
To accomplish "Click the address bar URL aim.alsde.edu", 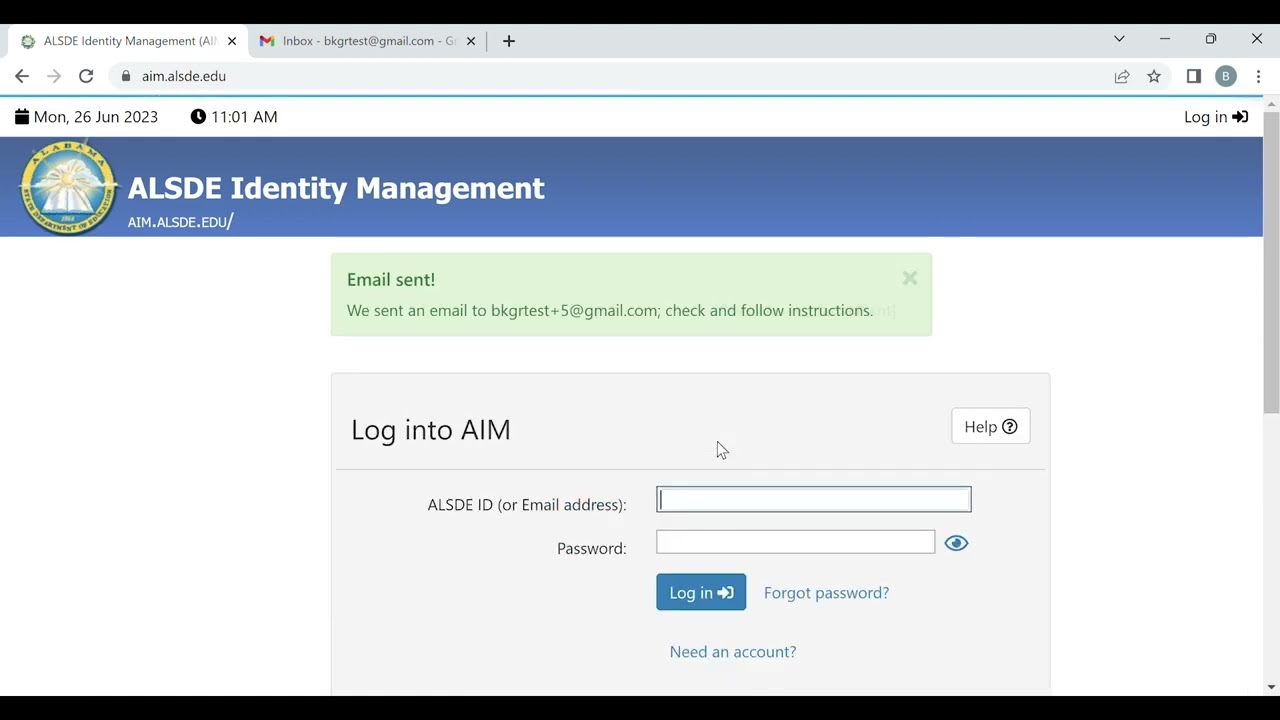I will [x=184, y=76].
